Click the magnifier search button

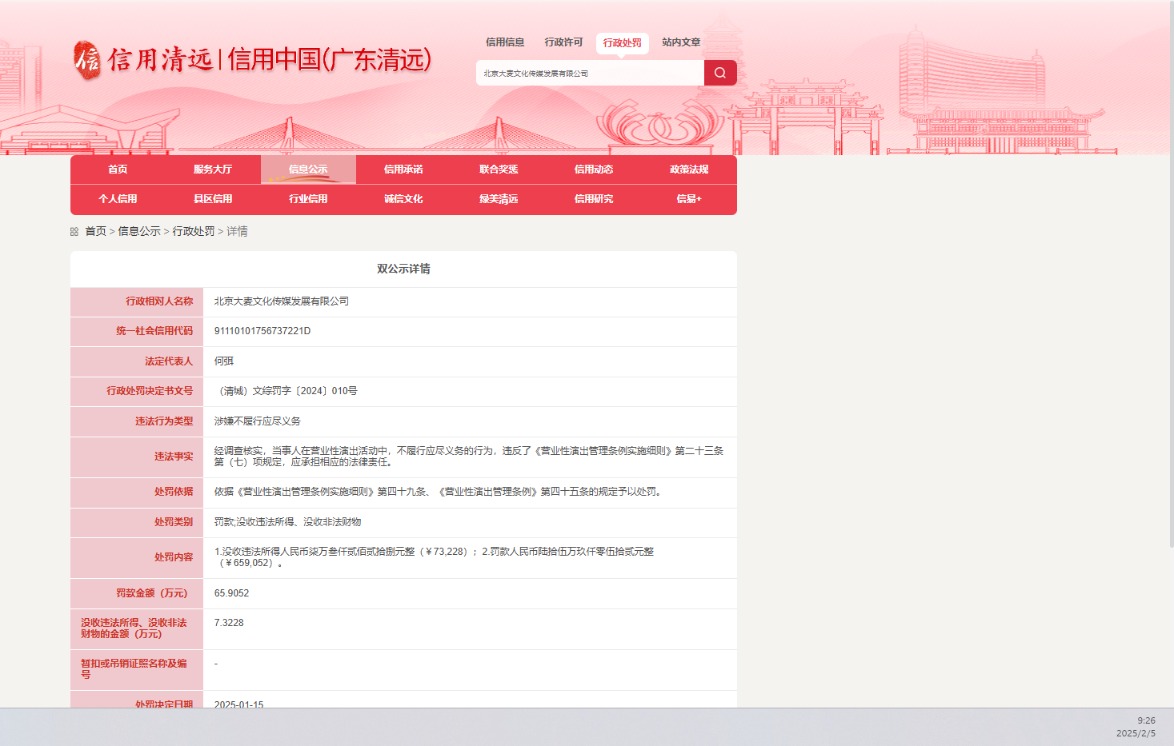(x=720, y=73)
